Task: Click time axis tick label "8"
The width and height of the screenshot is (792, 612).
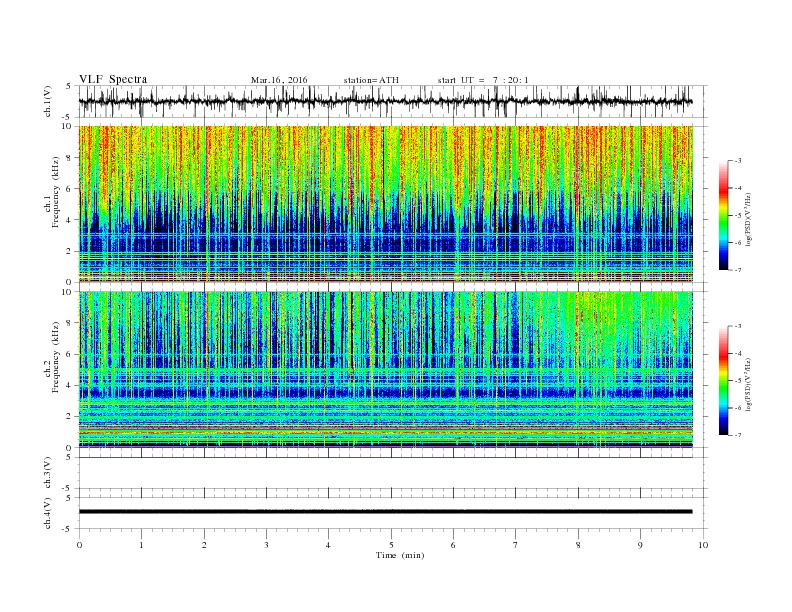Action: tap(578, 545)
